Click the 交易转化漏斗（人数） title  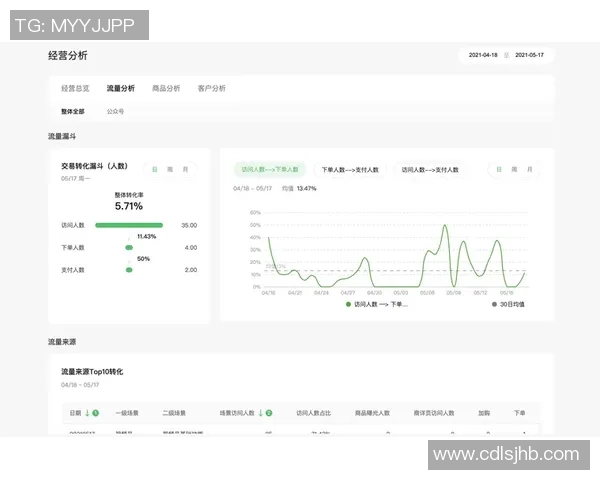95,166
